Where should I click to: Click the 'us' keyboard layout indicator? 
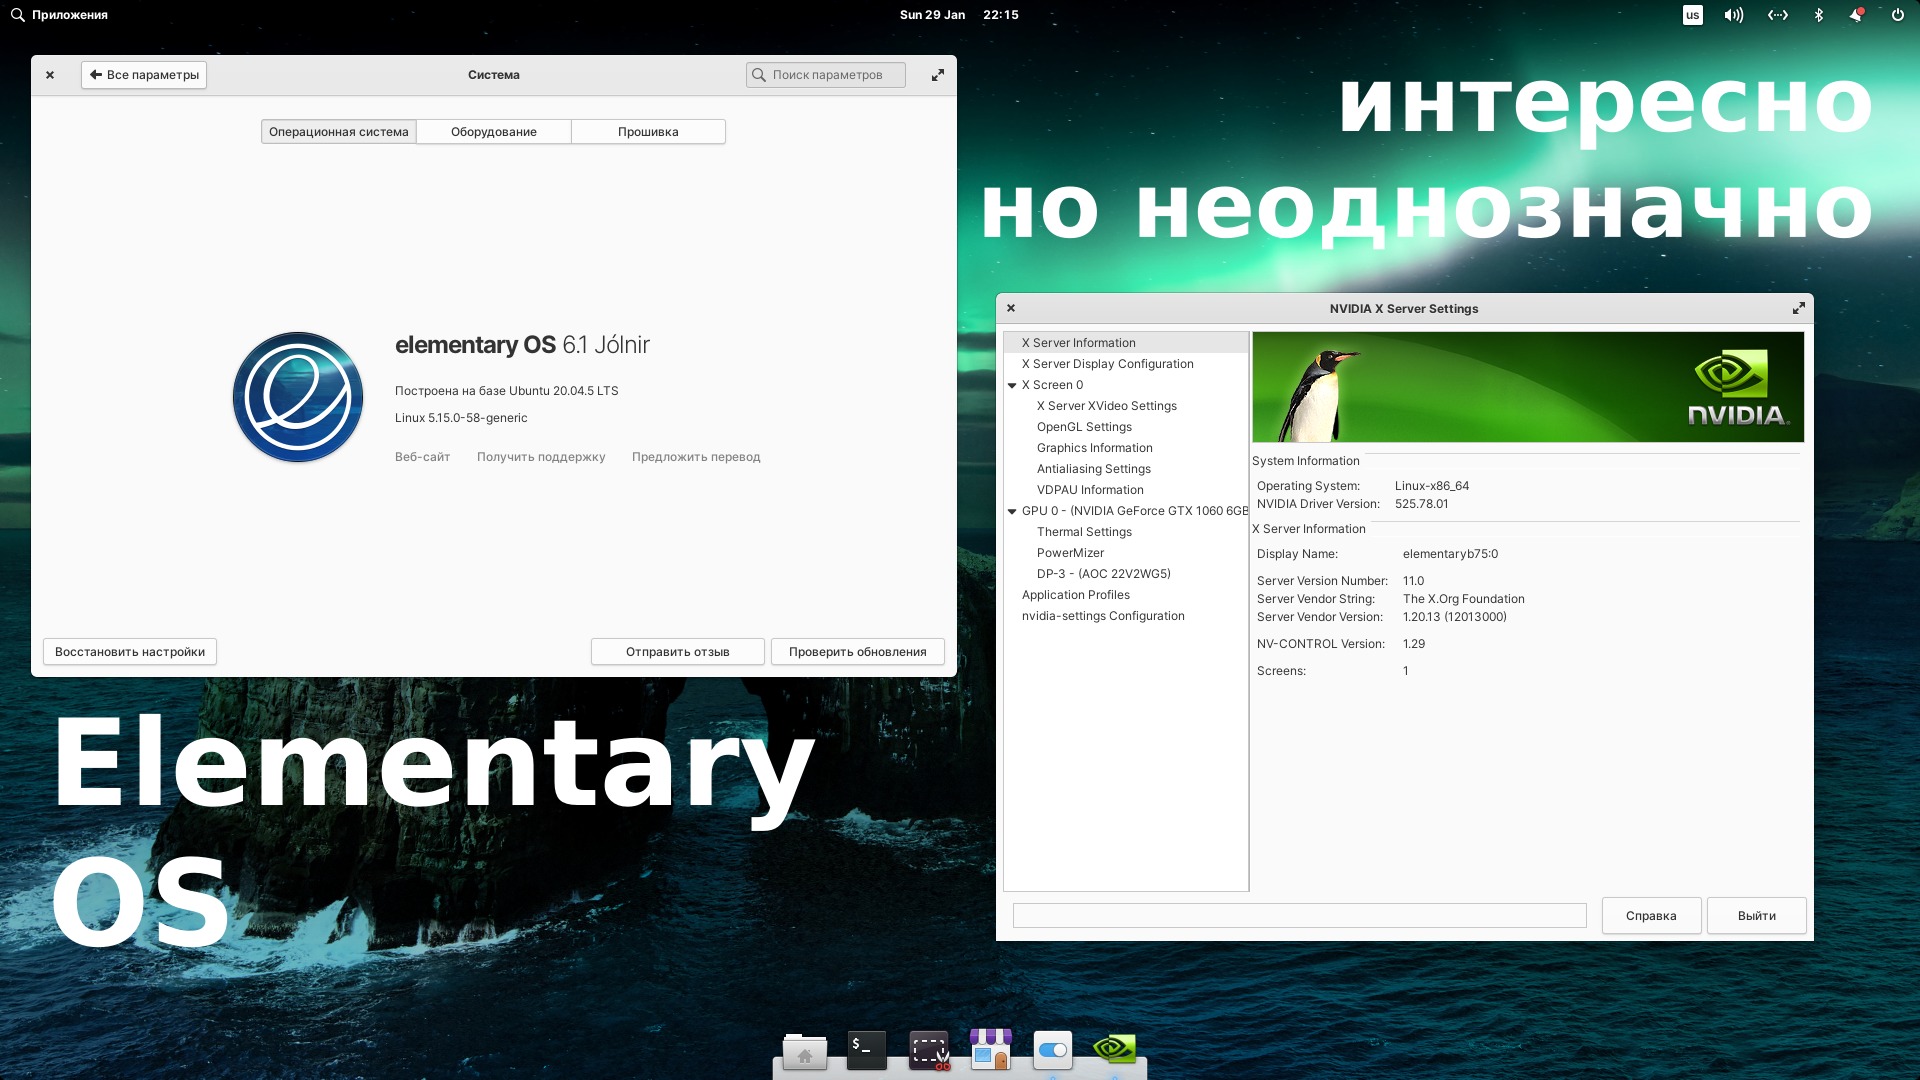point(1692,15)
